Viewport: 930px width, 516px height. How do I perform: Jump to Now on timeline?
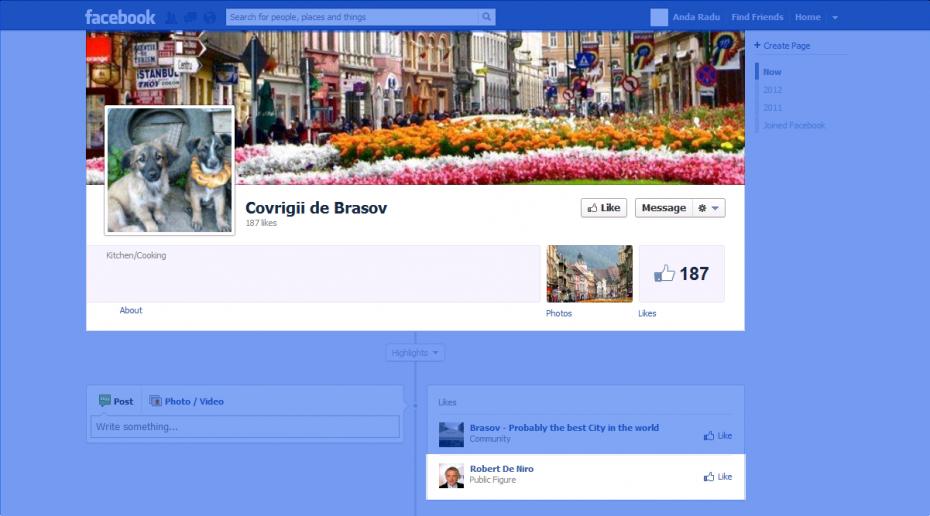(x=772, y=72)
